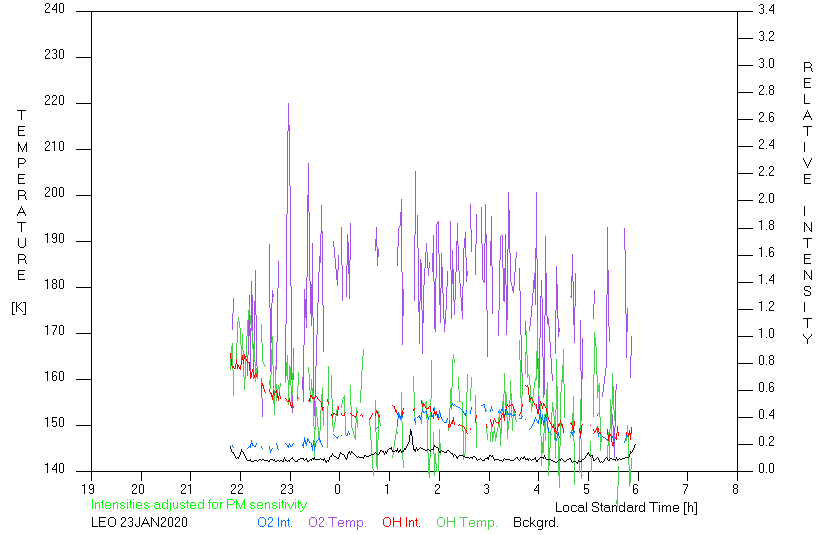
Task: Click the 22 hour time axis label
Action: tap(238, 490)
